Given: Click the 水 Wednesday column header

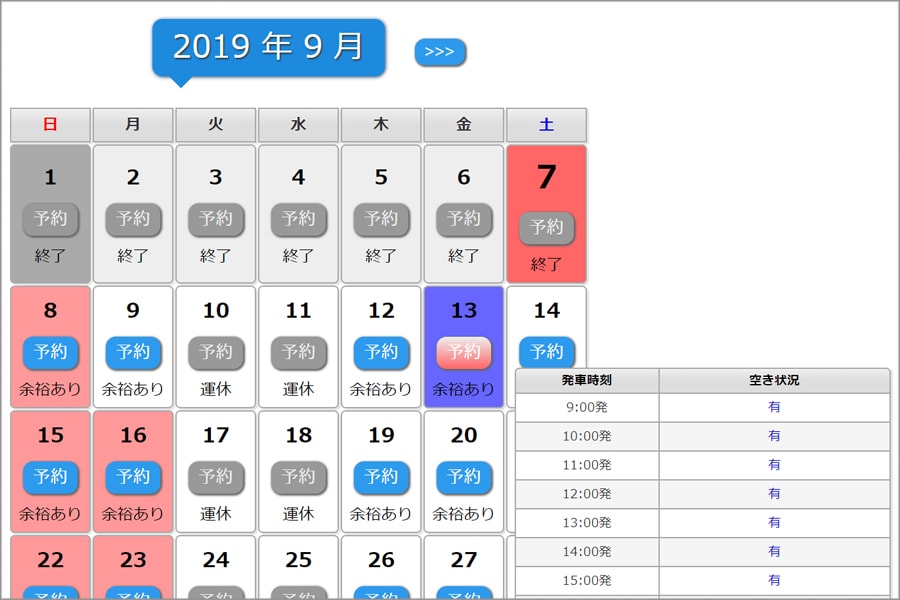Looking at the screenshot, I should point(298,125).
